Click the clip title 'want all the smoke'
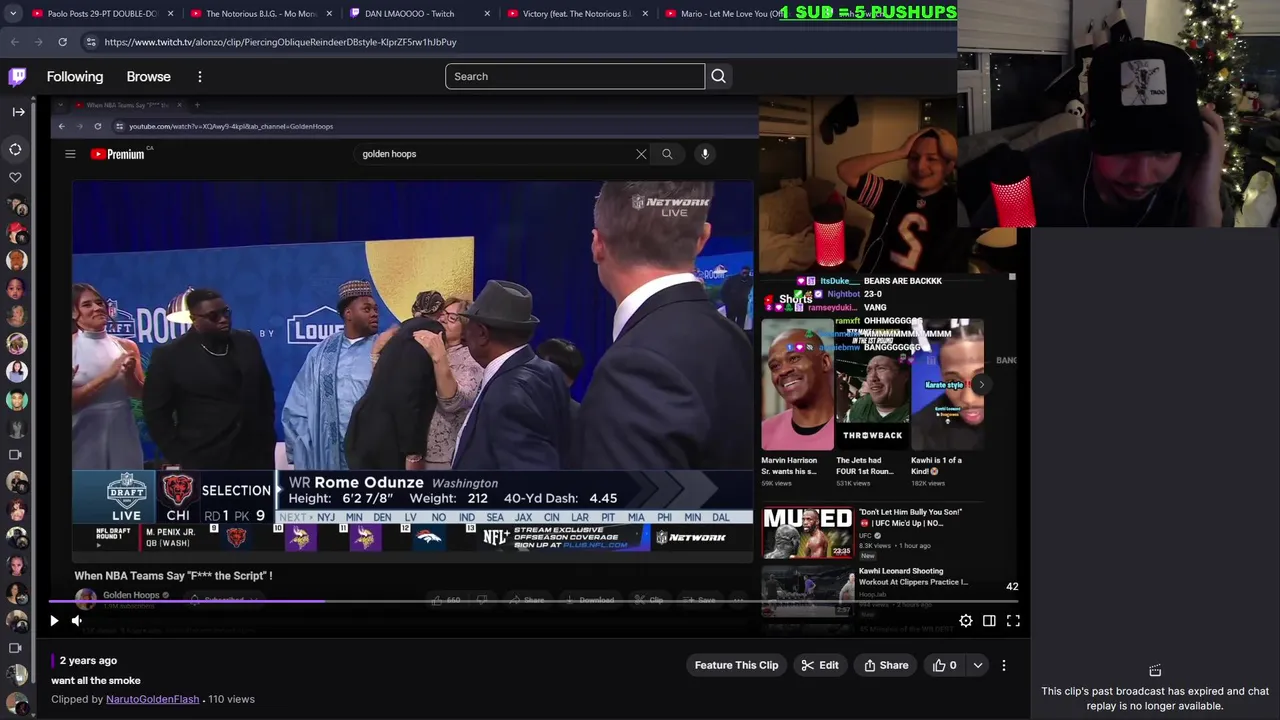 tap(96, 681)
